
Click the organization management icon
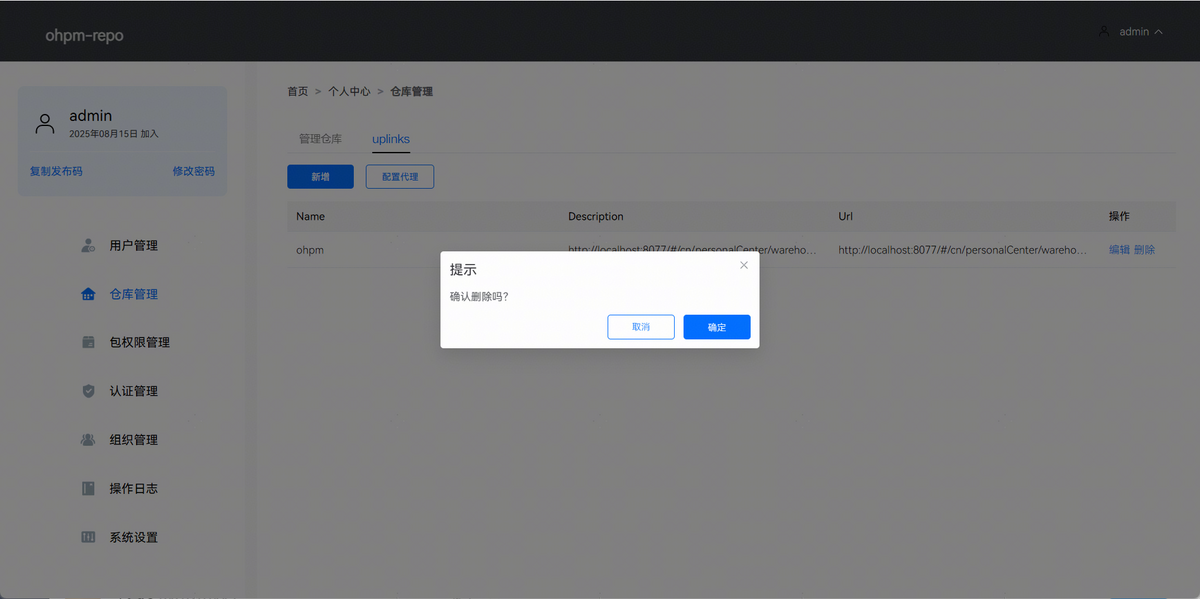pos(88,440)
